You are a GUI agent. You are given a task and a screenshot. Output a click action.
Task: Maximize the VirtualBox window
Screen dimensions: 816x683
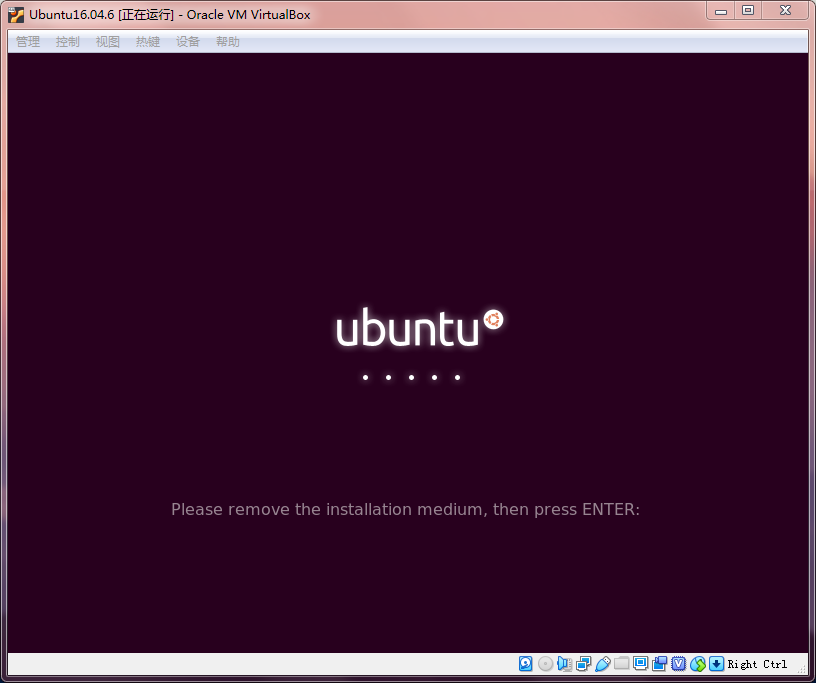[748, 11]
